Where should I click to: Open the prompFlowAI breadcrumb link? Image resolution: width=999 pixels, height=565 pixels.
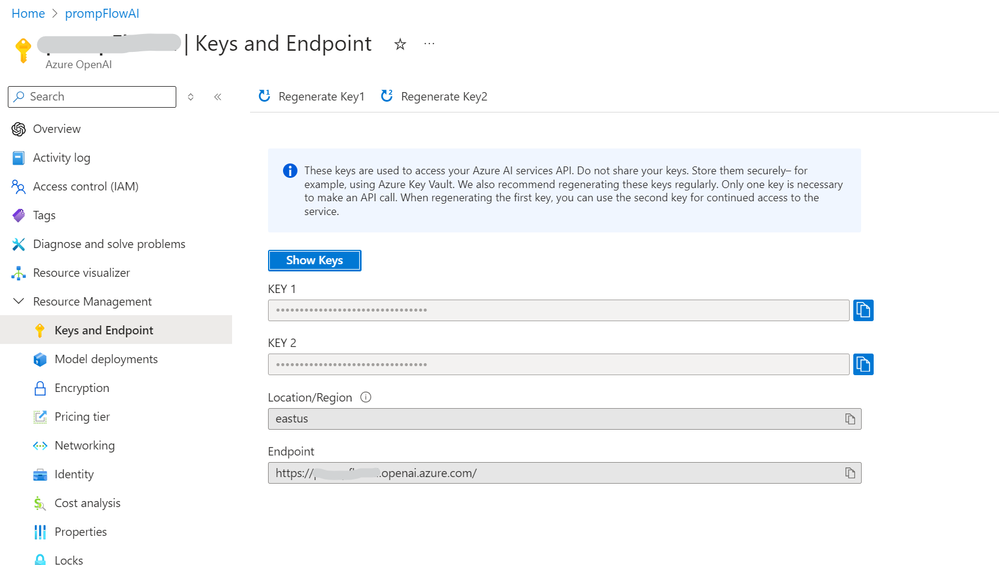click(x=102, y=13)
